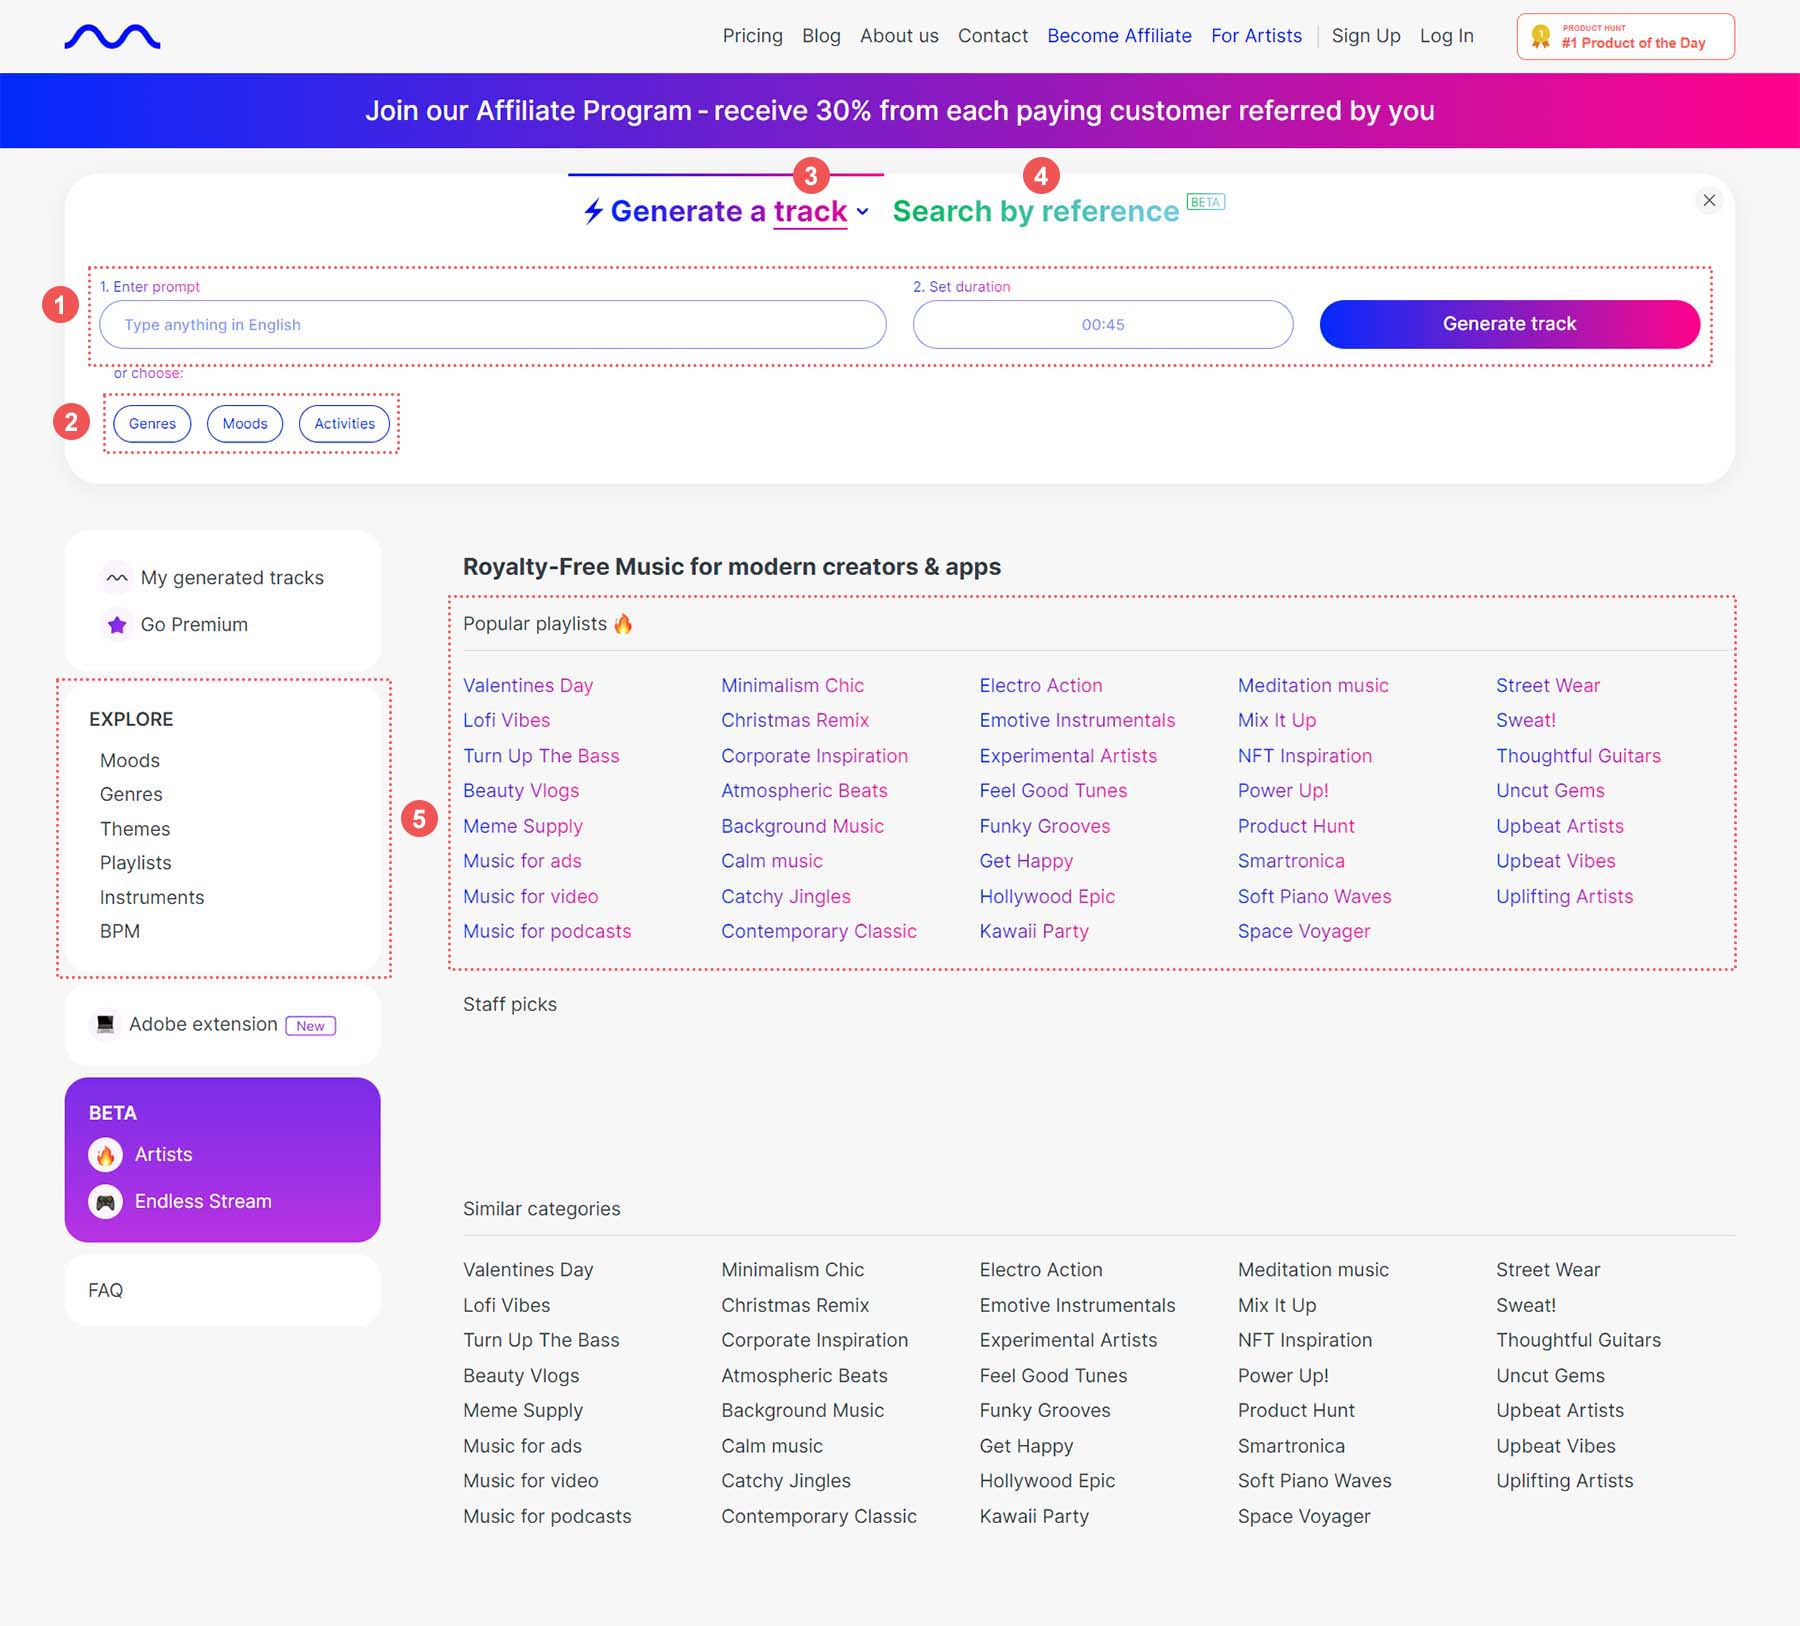Click the gamepad icon next to Endless Stream
Viewport: 1800px width, 1626px height.
[x=105, y=1202]
